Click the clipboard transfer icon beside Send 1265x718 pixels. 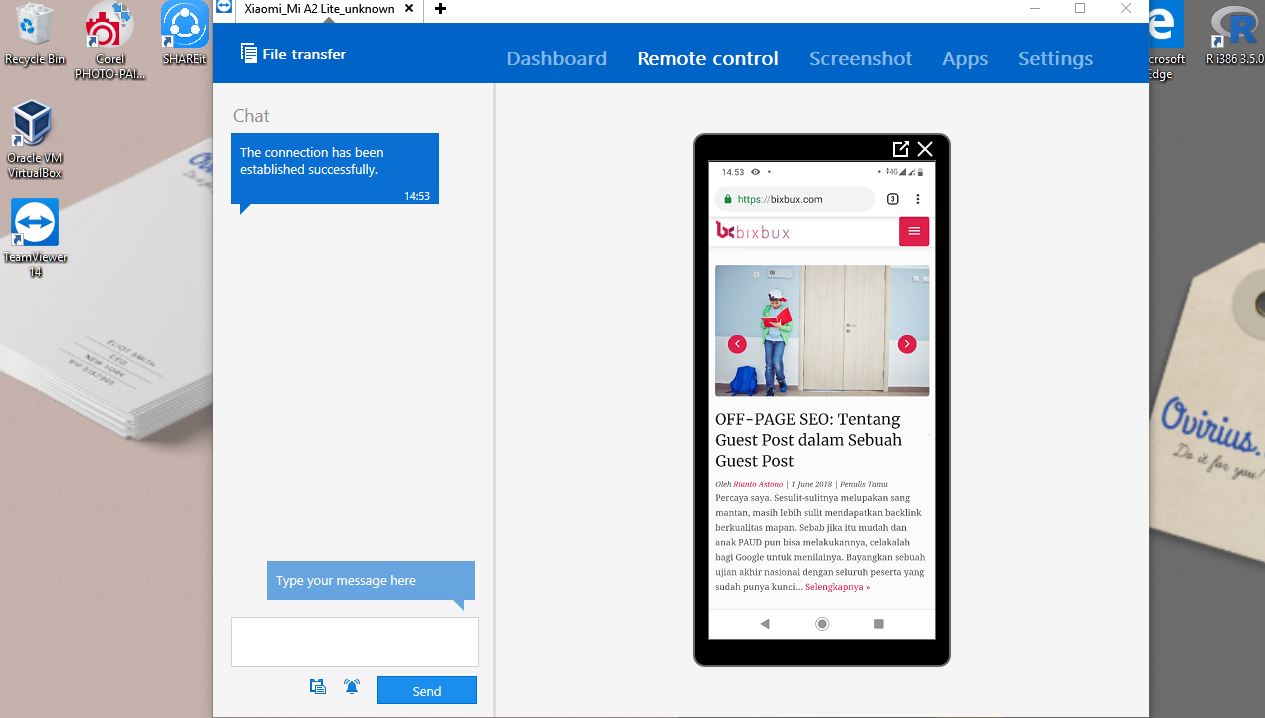[318, 686]
